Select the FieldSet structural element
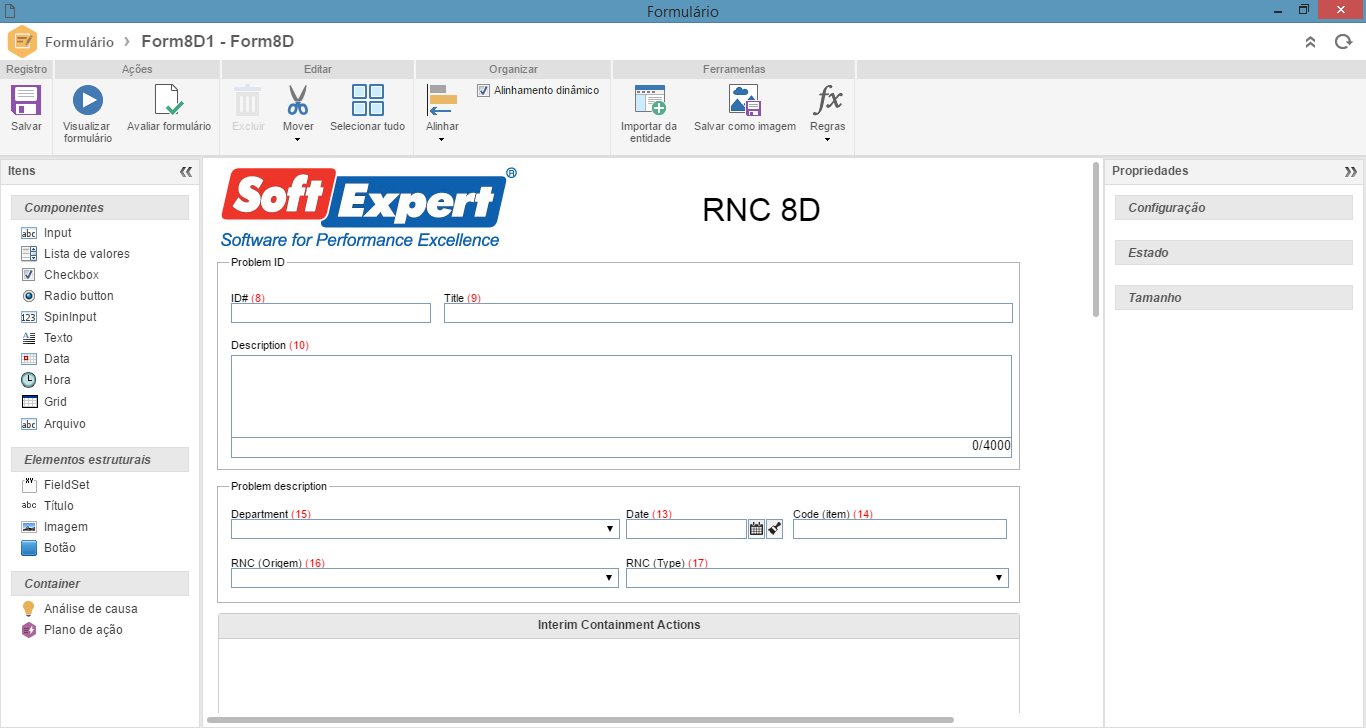 coord(55,485)
